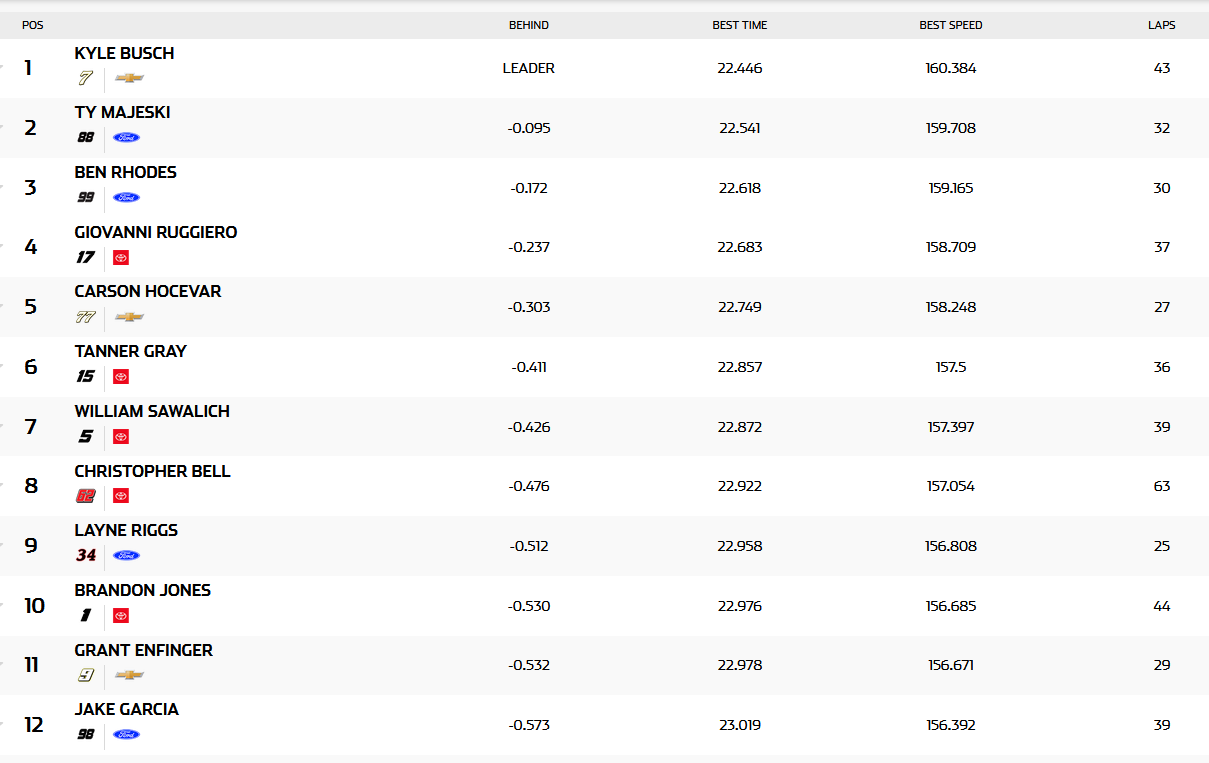The width and height of the screenshot is (1209, 763).
Task: Expand the row arrow beside position 3
Action: click(2, 187)
